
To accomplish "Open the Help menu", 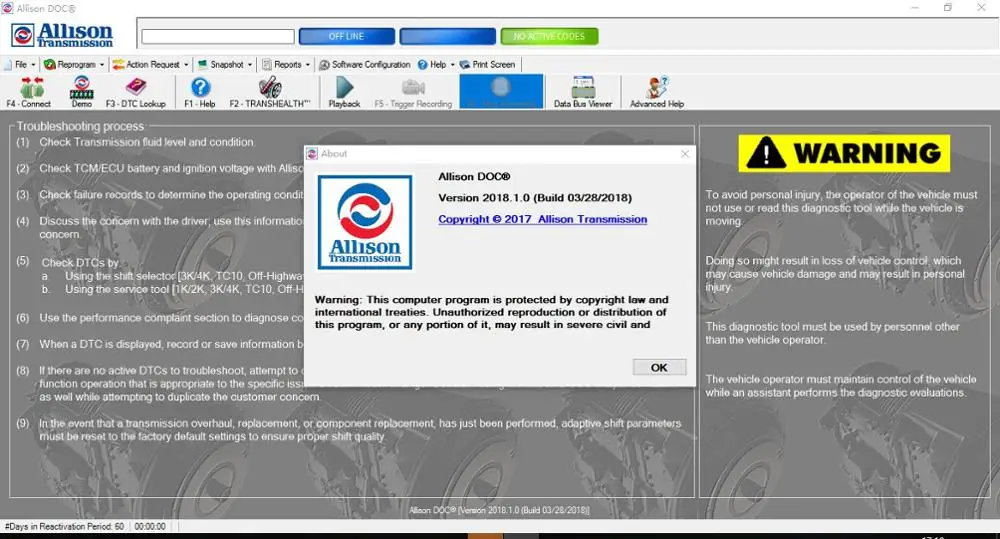I will coord(432,64).
